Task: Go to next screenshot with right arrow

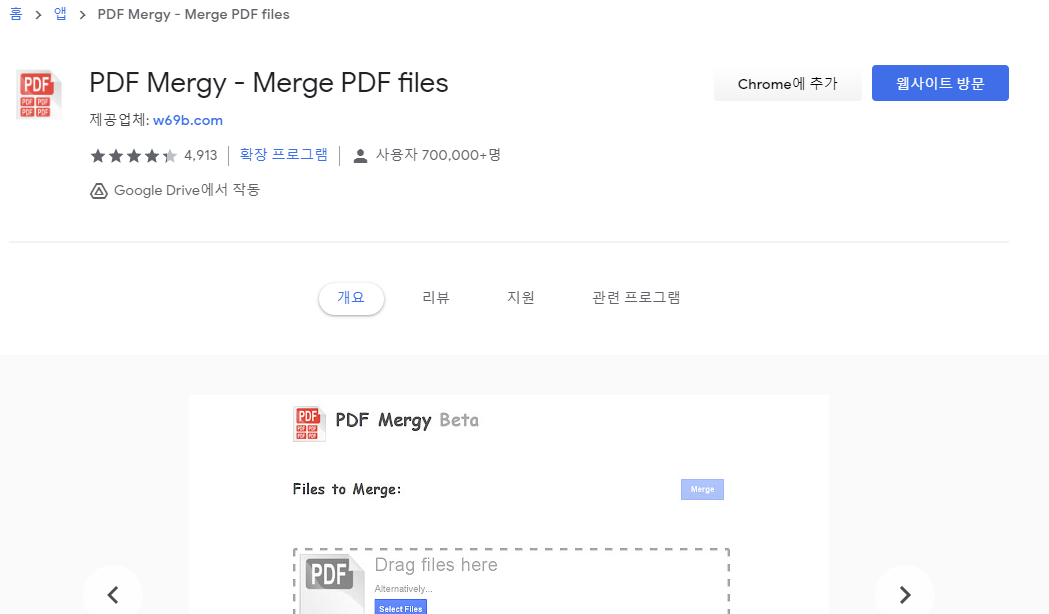Action: pos(904,594)
